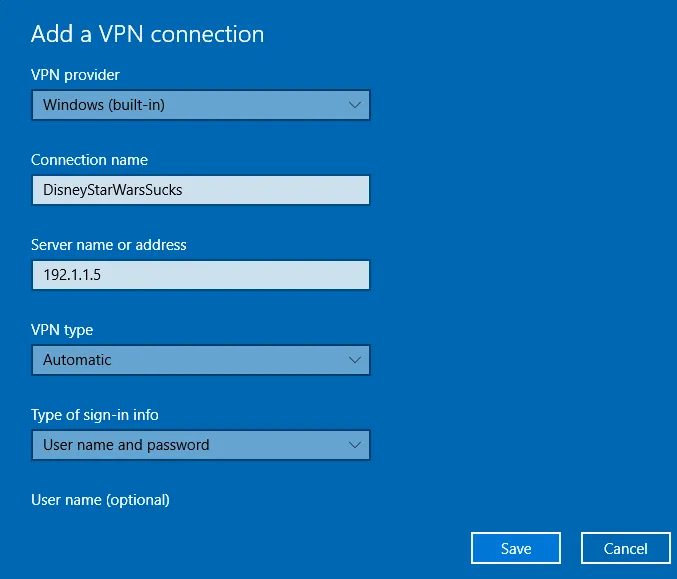Click the Add a VPN connection heading
677x579 pixels.
coord(147,34)
